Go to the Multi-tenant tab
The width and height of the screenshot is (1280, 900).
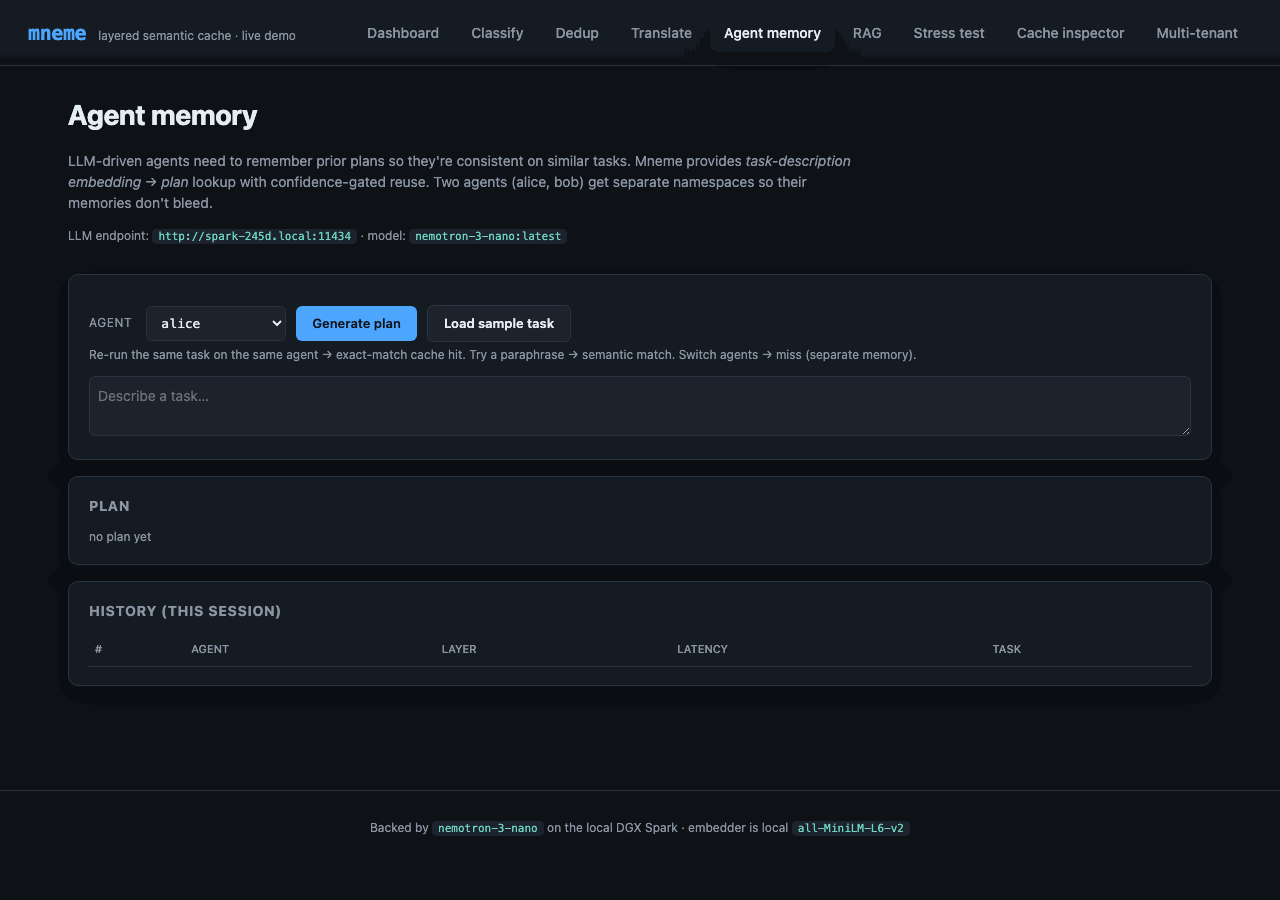click(1197, 33)
